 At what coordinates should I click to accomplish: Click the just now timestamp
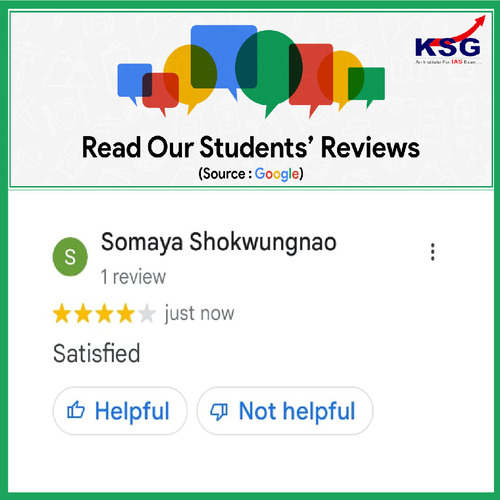click(x=199, y=314)
